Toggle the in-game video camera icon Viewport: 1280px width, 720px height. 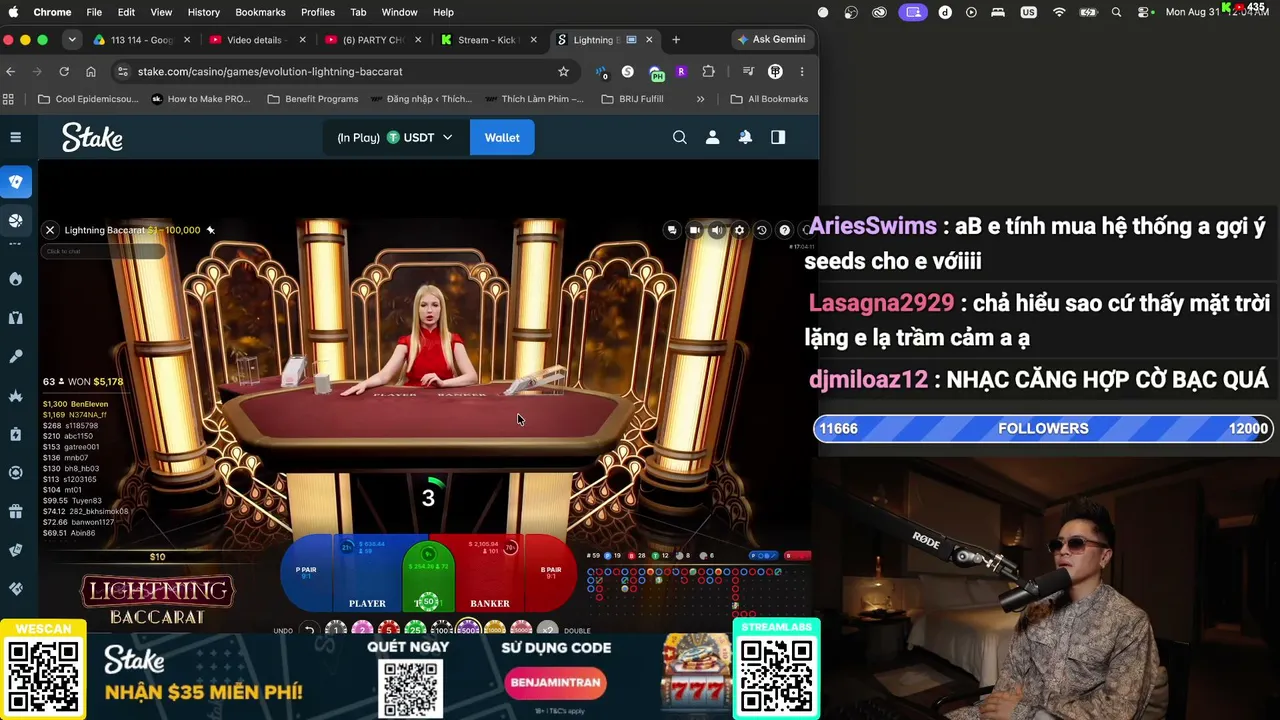(x=695, y=230)
